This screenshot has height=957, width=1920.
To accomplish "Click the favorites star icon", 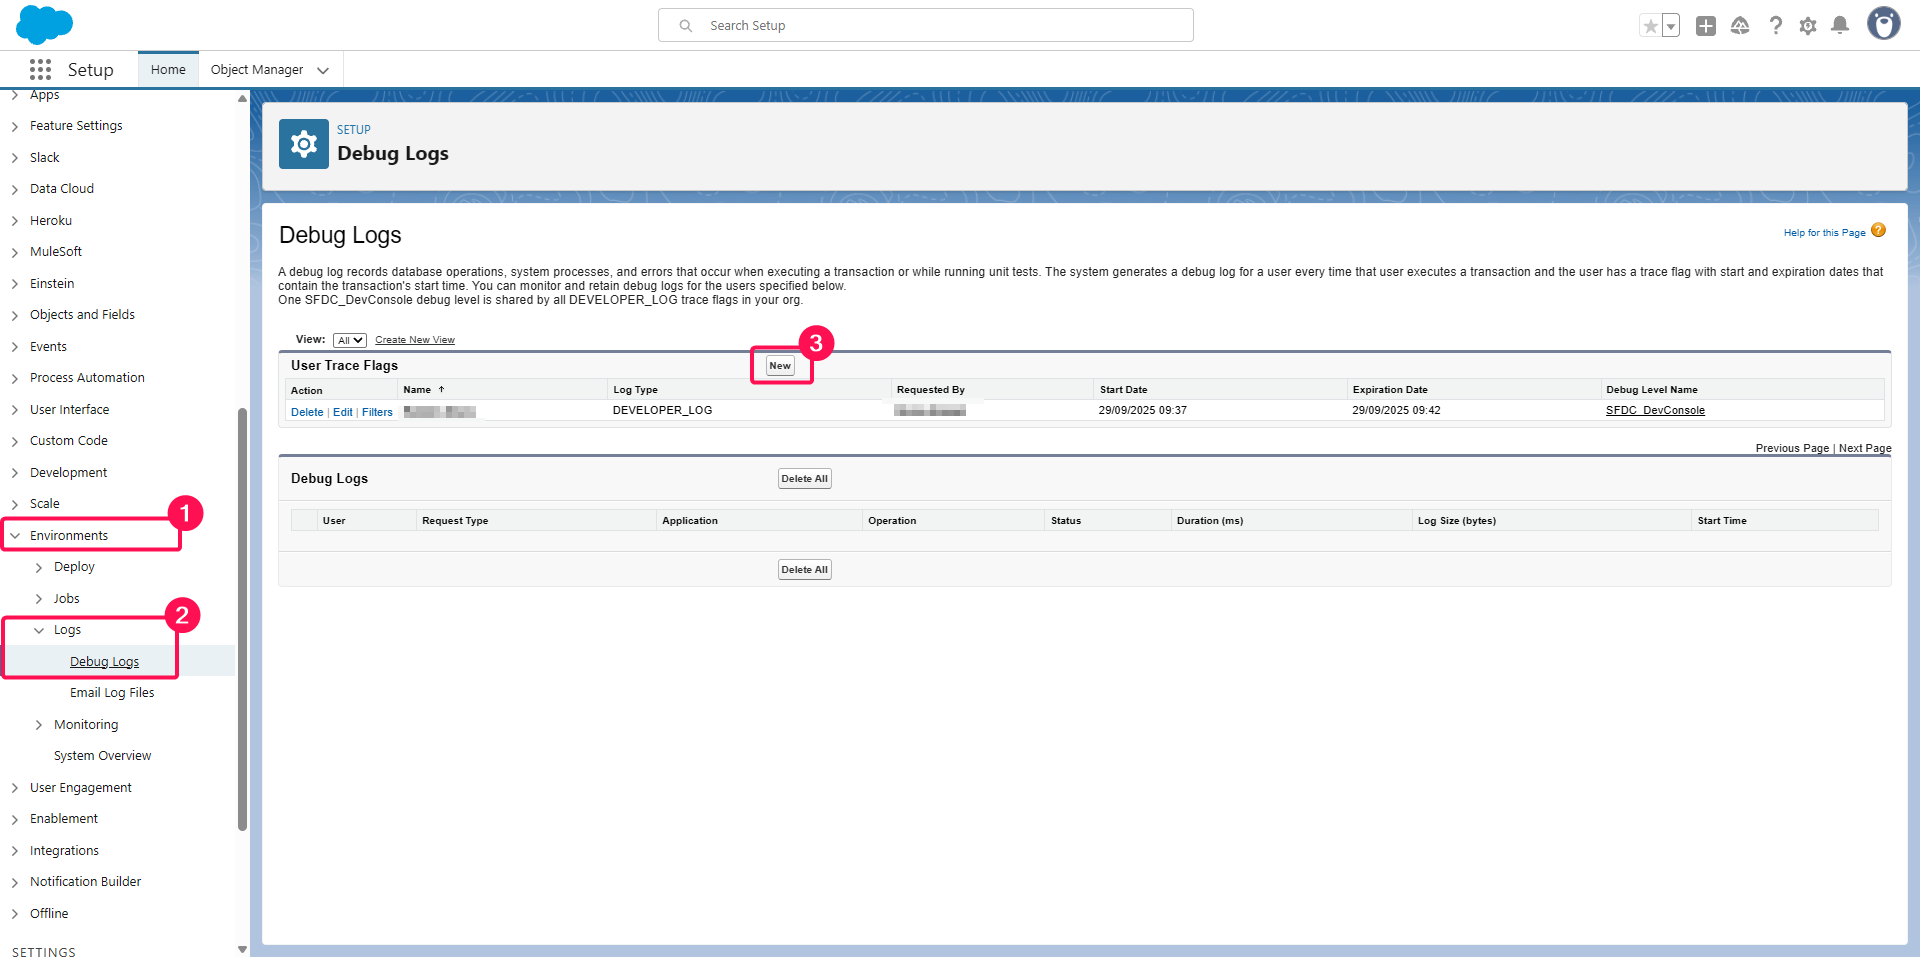I will click(x=1650, y=26).
